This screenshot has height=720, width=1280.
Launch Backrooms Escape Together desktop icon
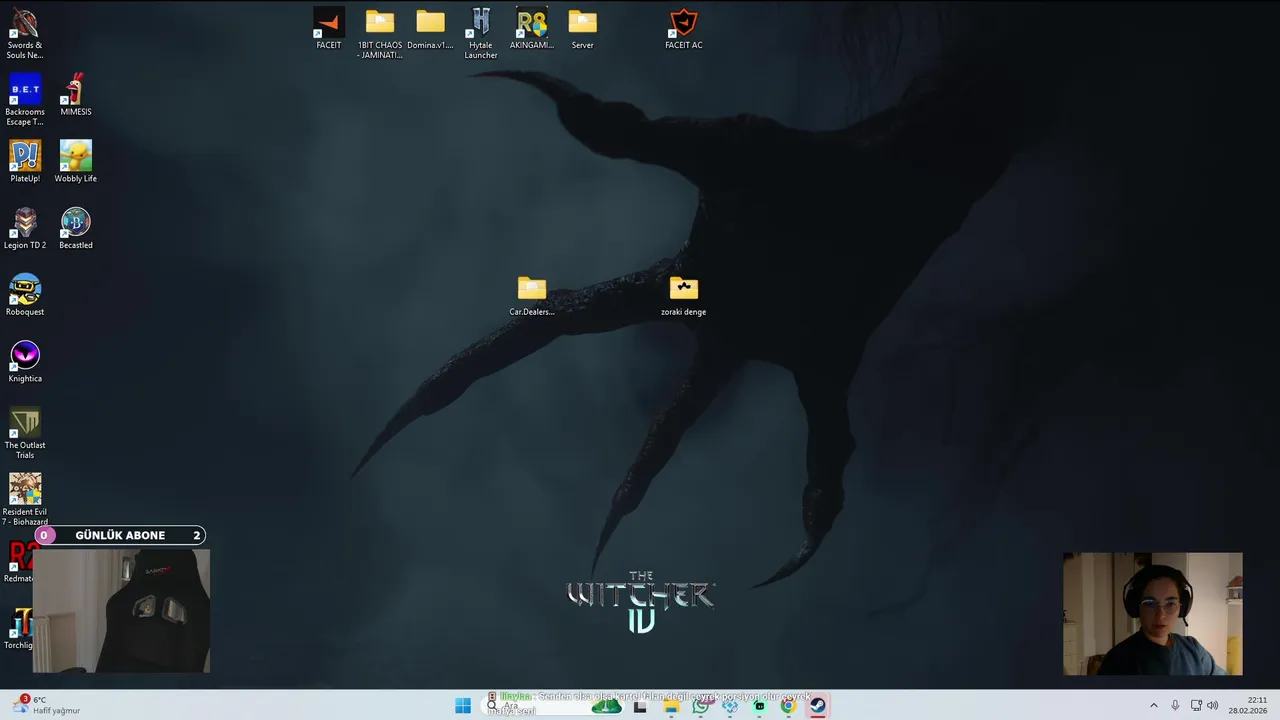click(x=25, y=100)
